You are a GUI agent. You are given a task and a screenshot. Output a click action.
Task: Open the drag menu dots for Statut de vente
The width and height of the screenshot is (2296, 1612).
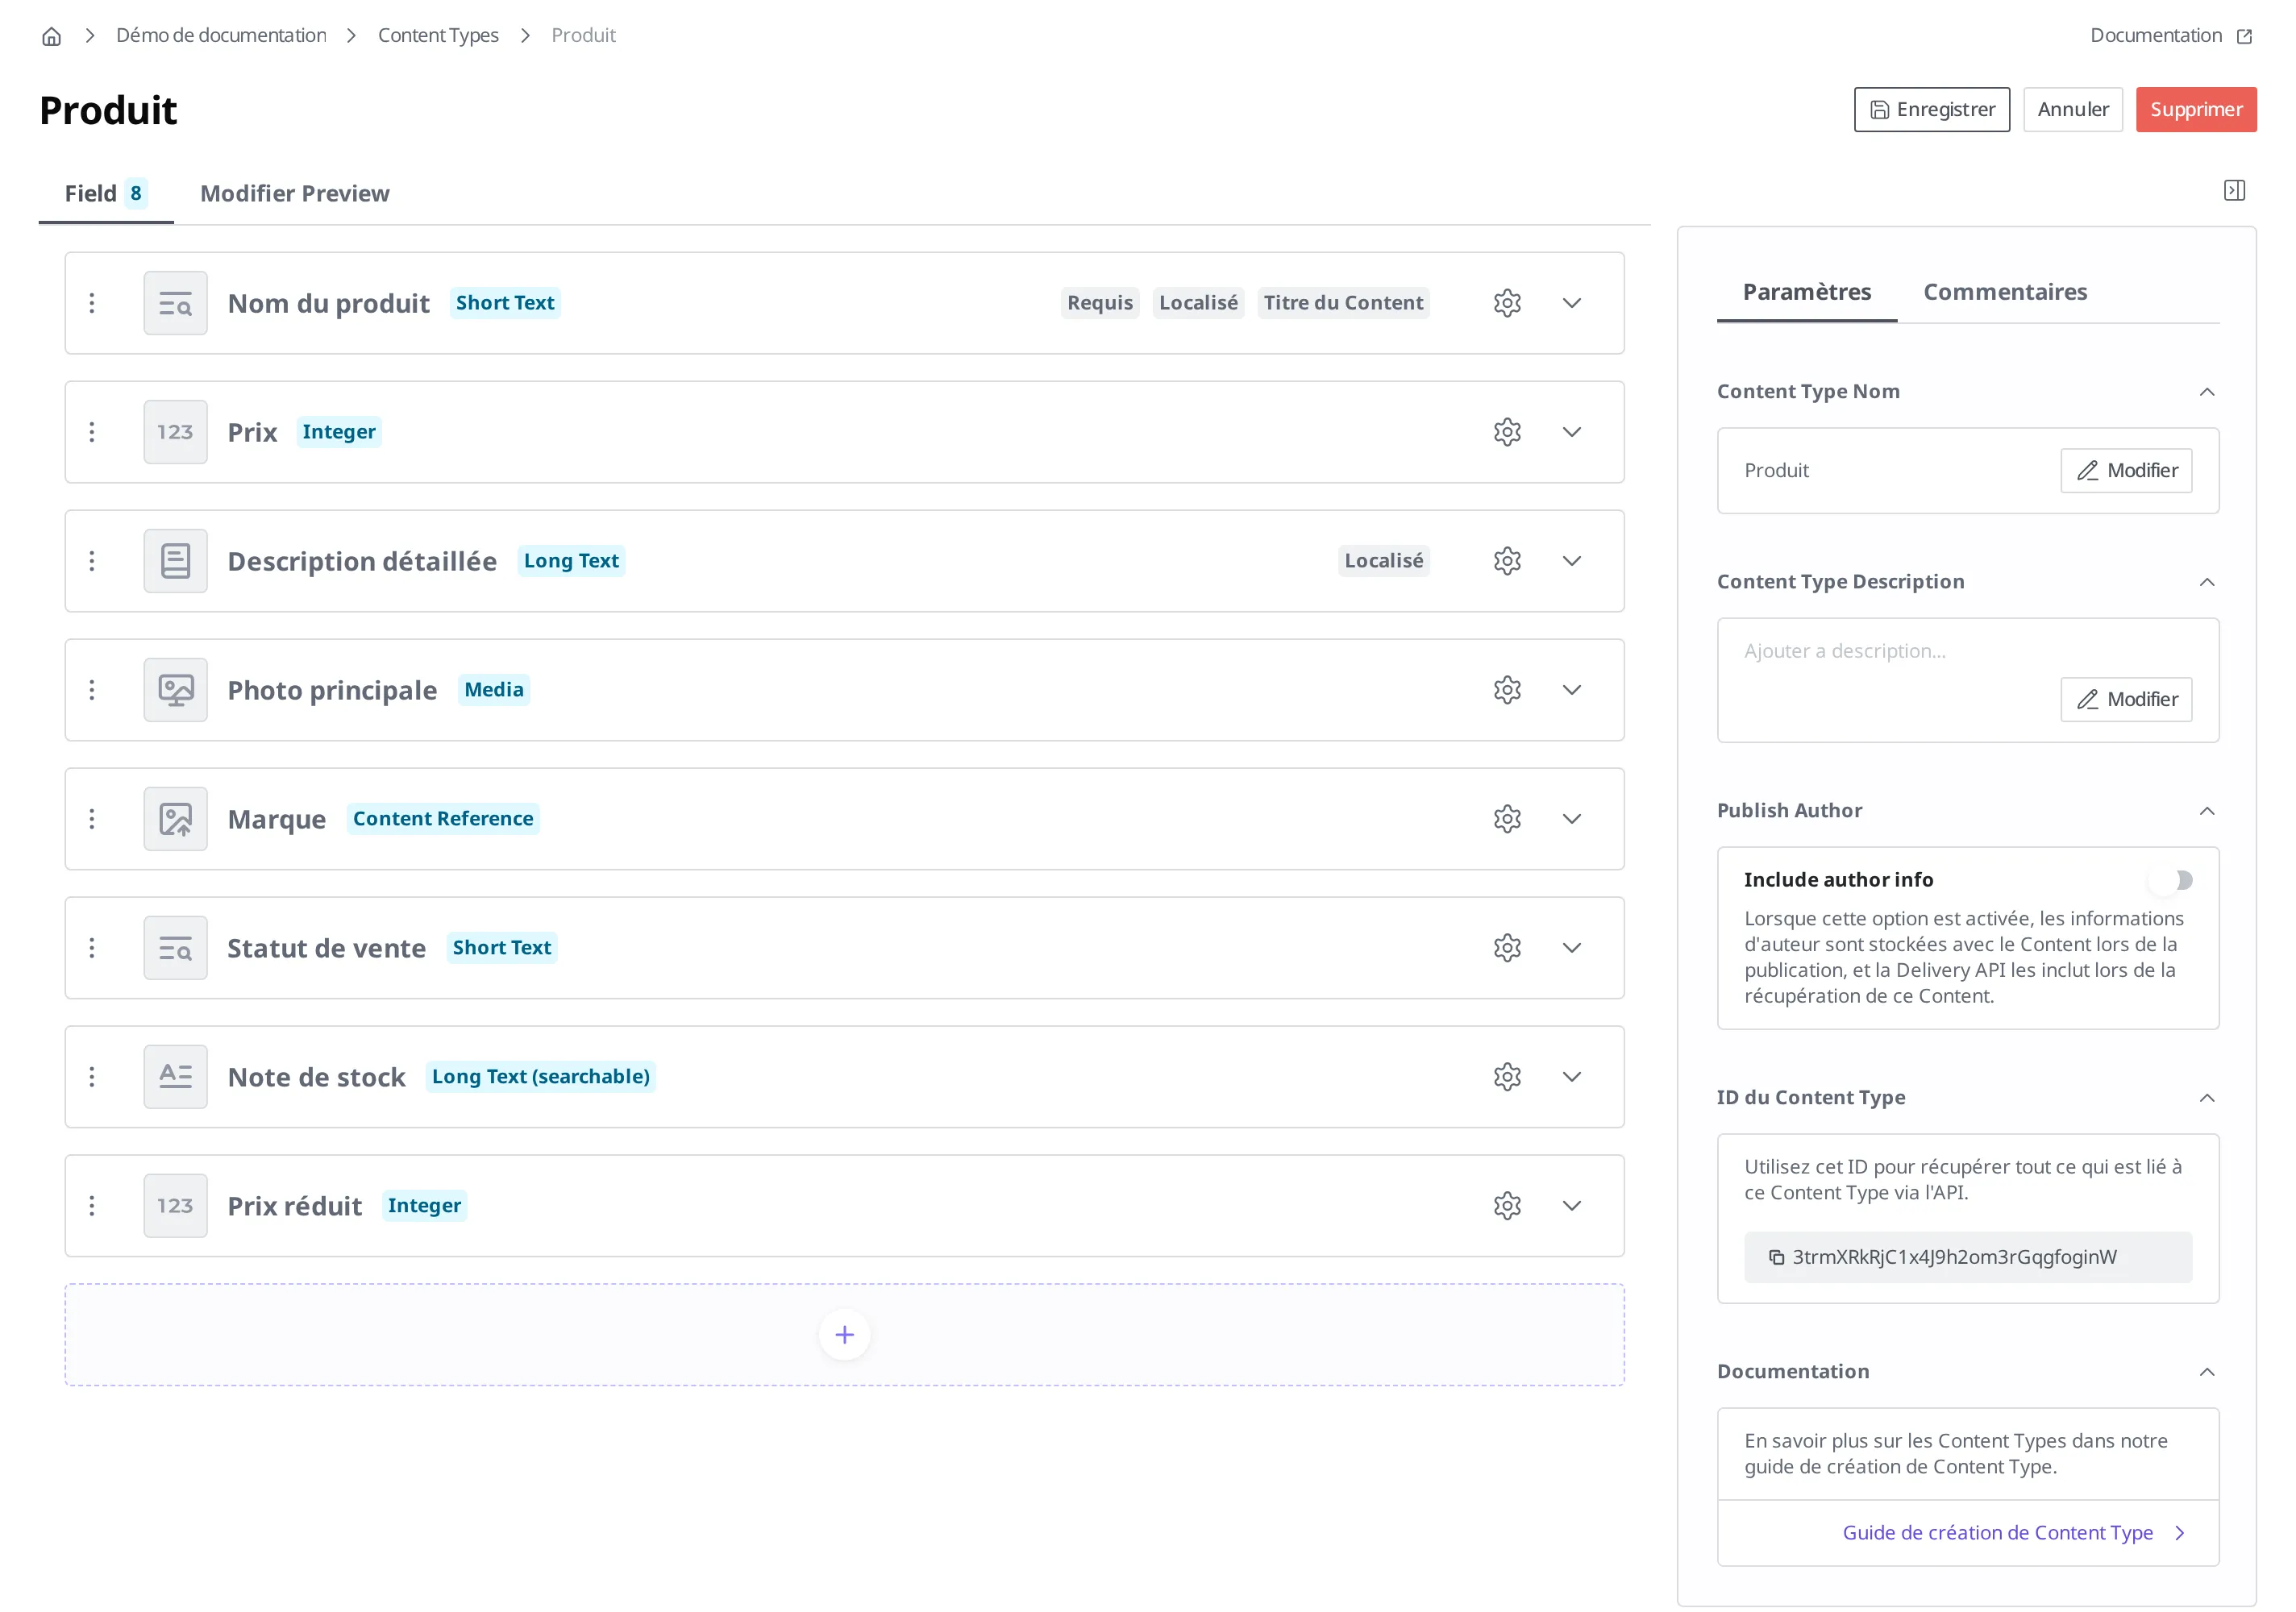92,948
